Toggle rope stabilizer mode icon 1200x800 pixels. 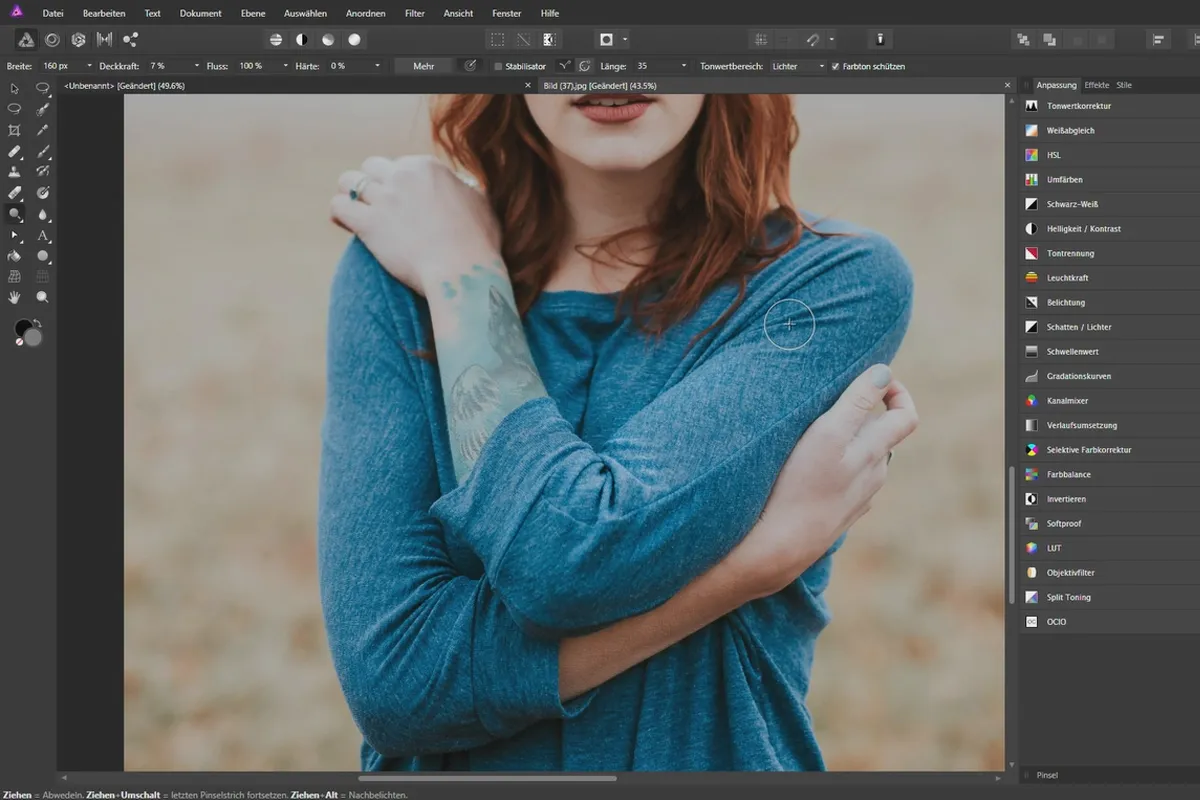tap(566, 66)
